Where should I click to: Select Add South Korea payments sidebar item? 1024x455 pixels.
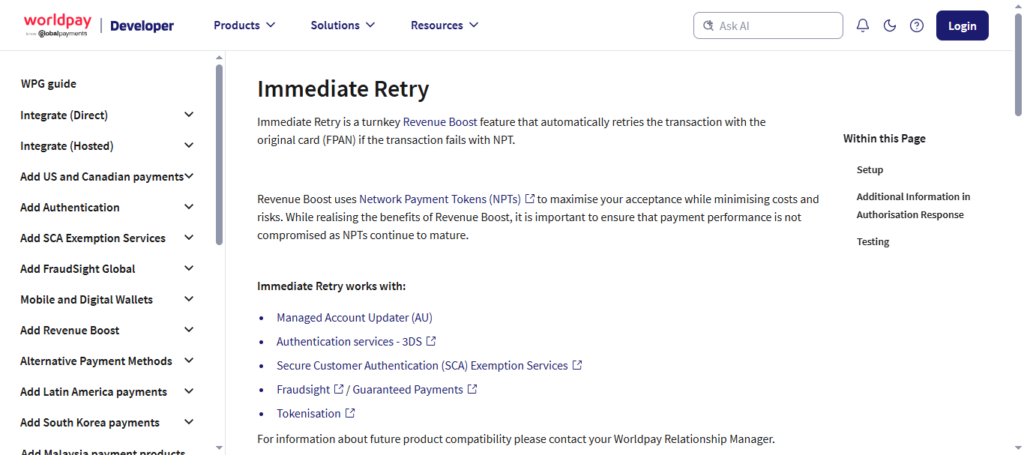(x=89, y=422)
